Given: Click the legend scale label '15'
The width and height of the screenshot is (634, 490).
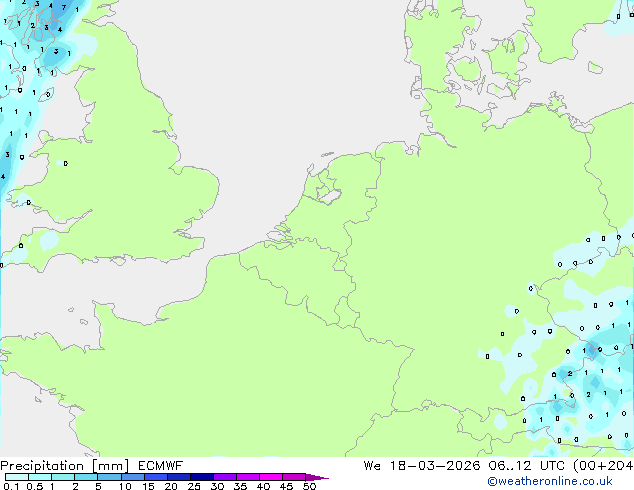Looking at the screenshot, I should 148,486.
